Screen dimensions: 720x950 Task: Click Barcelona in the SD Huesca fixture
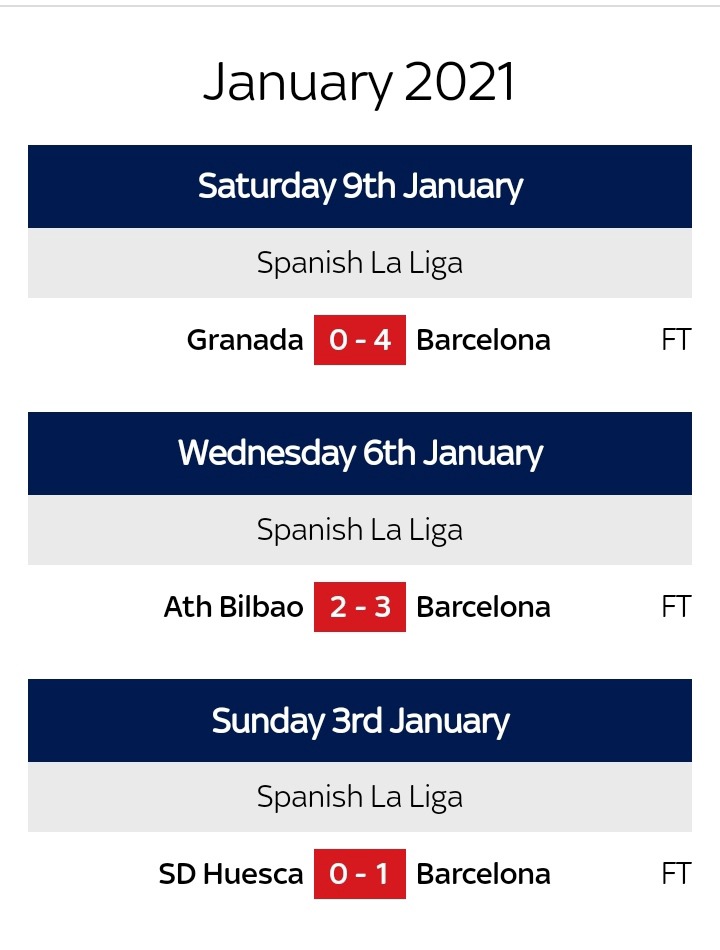(x=483, y=874)
